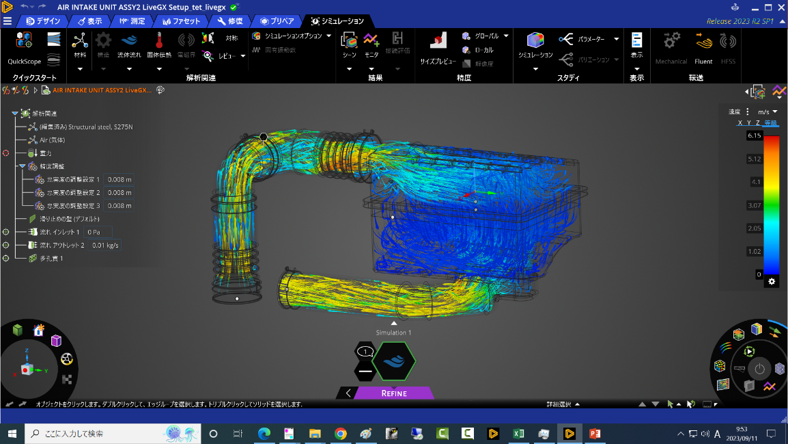Switch to the 測定 tab
Screen dimensions: 788x444
(x=132, y=21)
